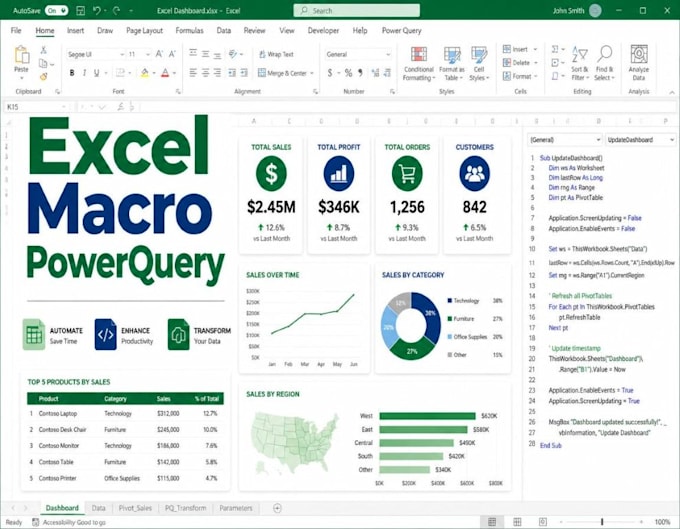Viewport: 680px width, 529px height.
Task: Open Cell Styles gallery
Action: coord(479,64)
